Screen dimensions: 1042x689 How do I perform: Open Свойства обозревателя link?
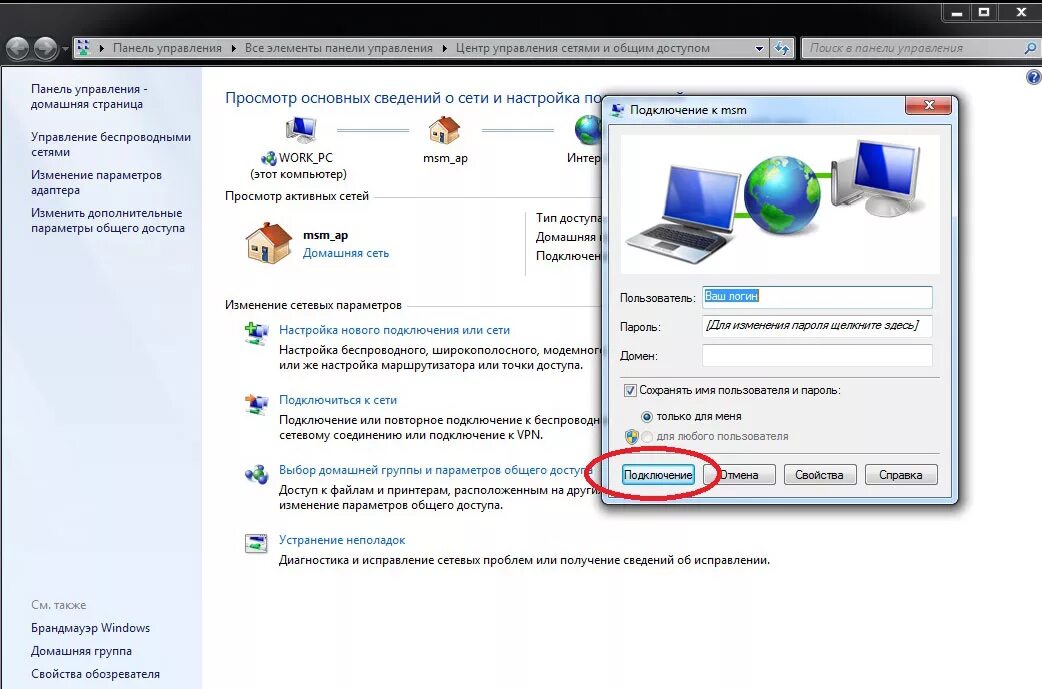pos(95,674)
